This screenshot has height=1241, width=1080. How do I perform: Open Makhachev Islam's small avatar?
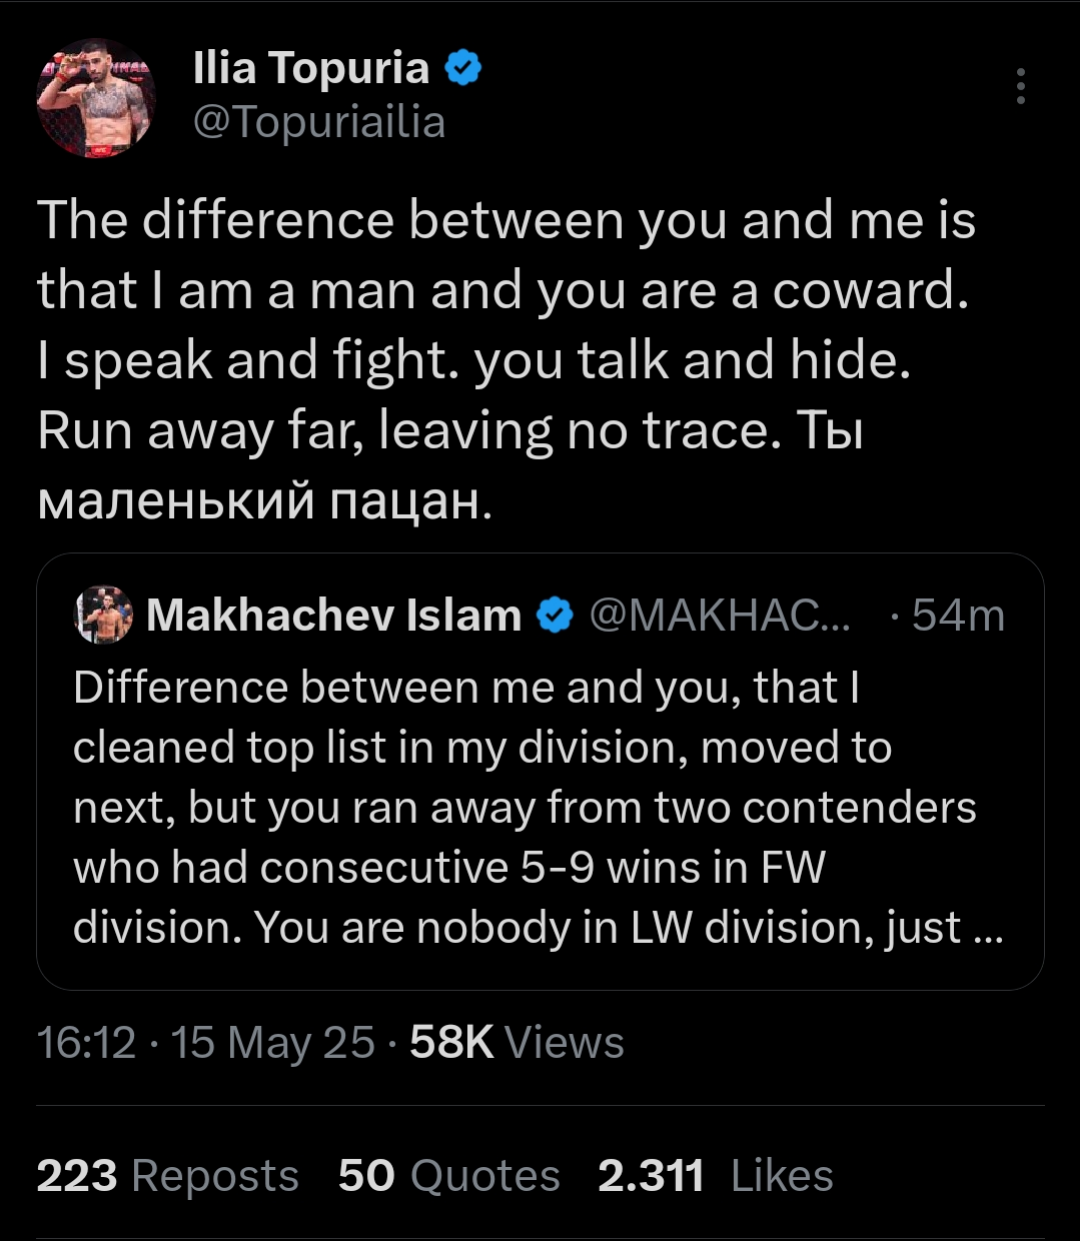pyautogui.click(x=103, y=615)
